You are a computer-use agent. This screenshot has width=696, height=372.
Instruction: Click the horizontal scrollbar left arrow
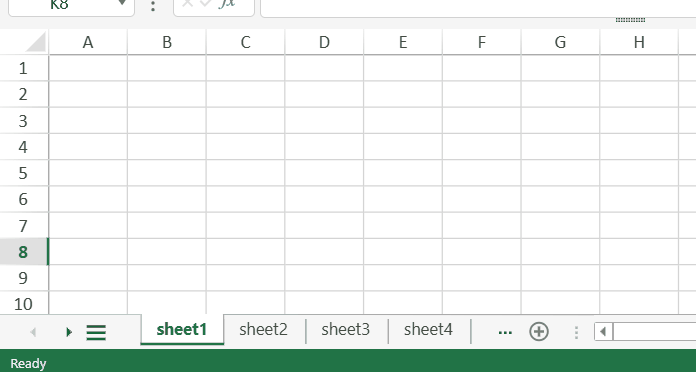603,332
